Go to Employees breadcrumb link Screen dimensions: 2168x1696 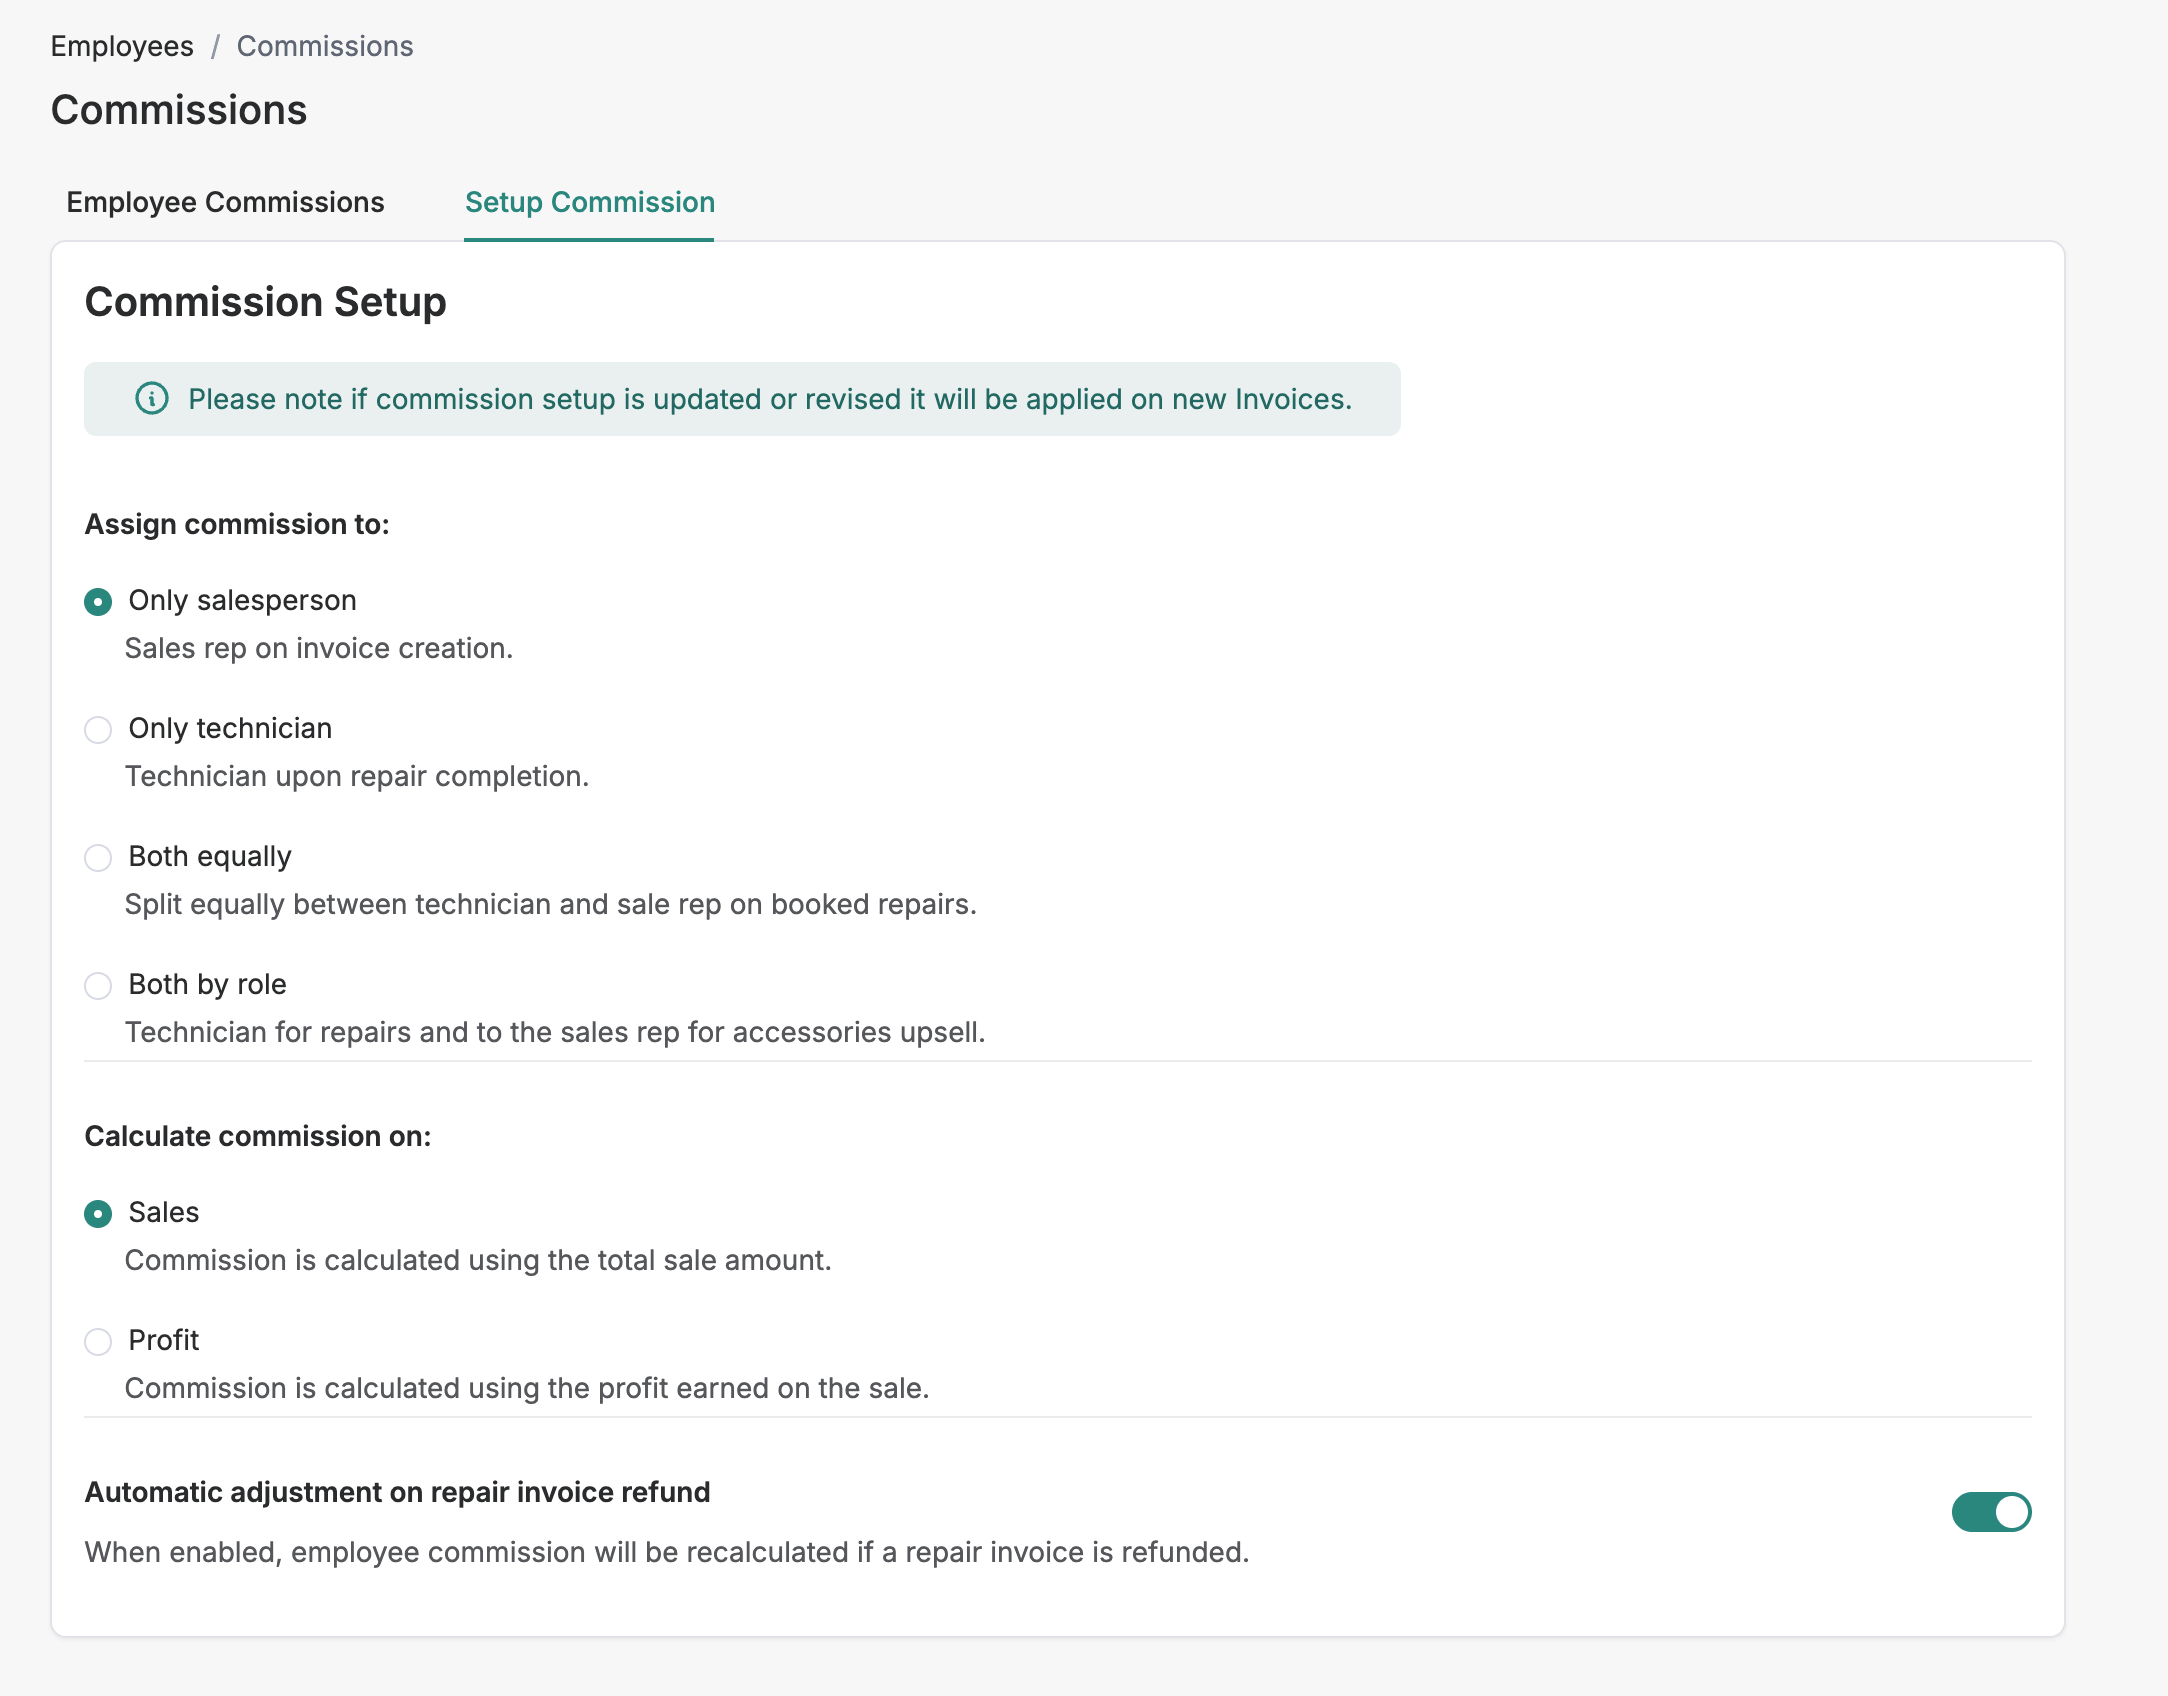(122, 46)
